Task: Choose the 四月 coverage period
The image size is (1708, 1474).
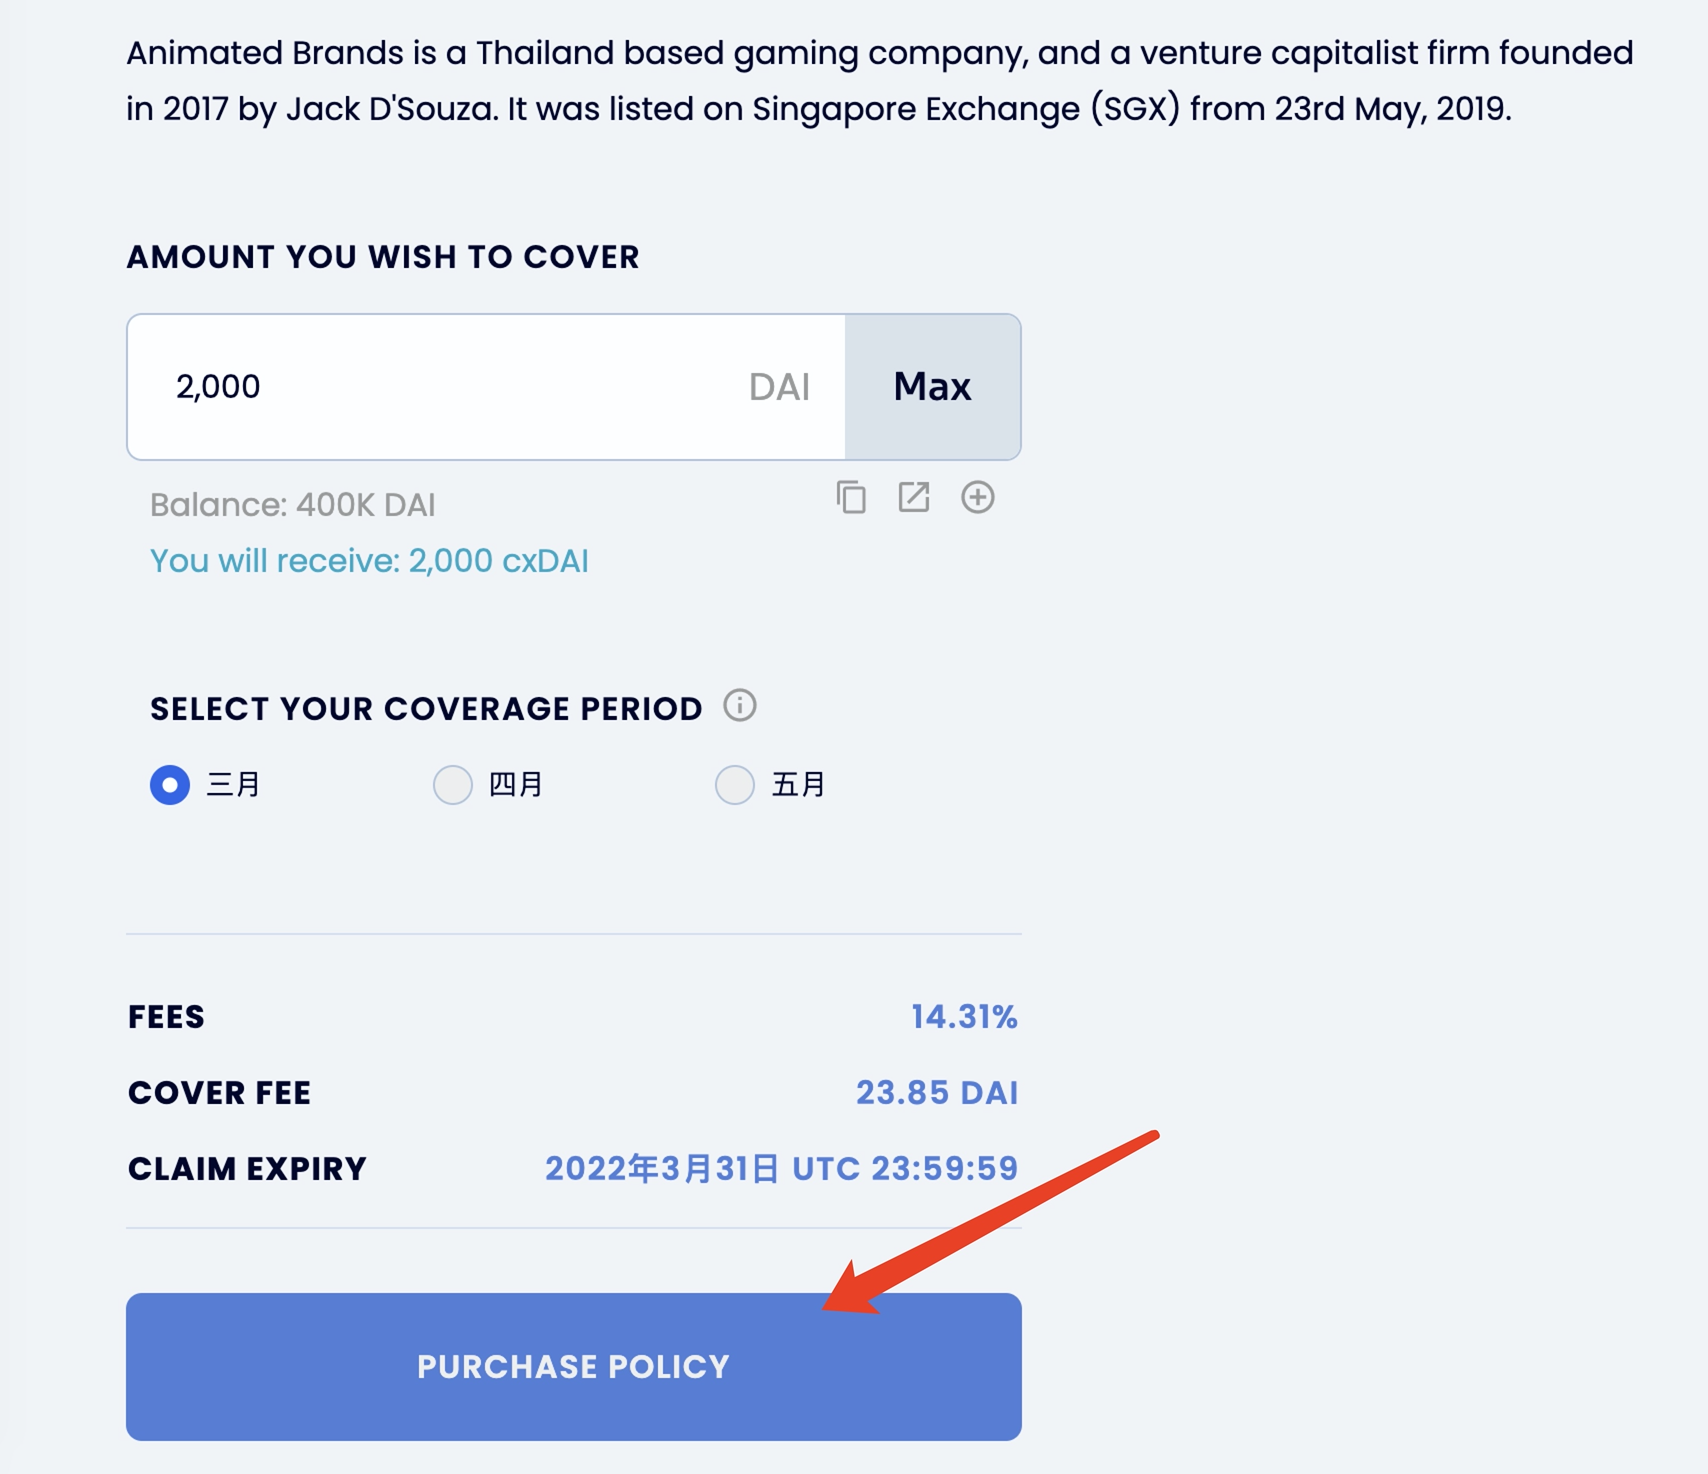Action: click(x=453, y=785)
